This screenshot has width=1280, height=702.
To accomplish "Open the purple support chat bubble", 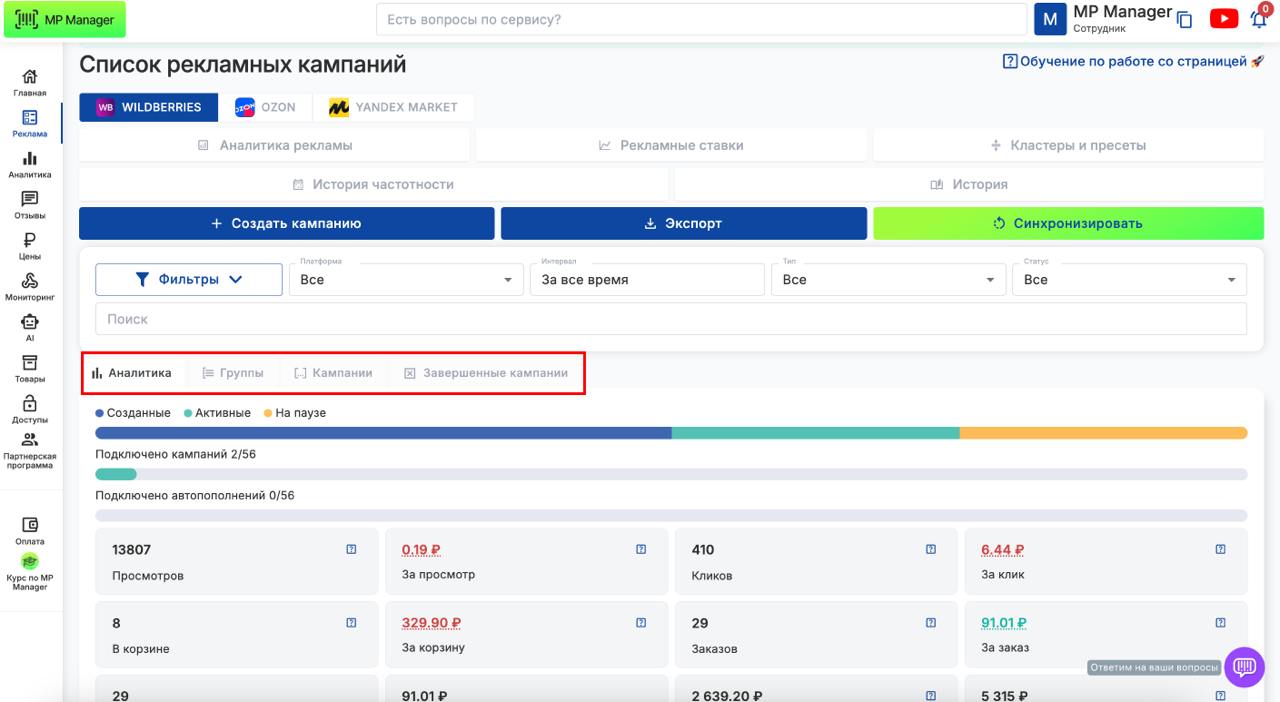I will [x=1244, y=666].
